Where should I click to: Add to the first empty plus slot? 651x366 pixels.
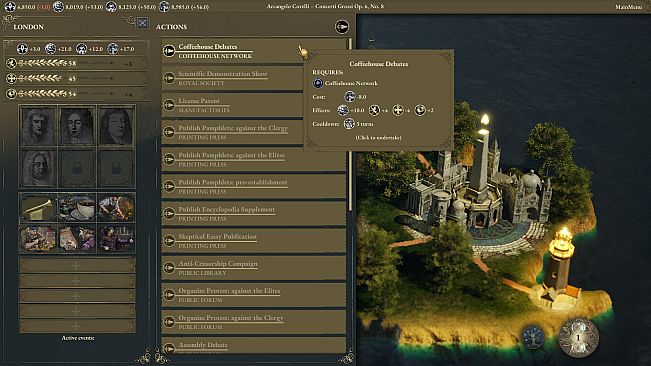click(77, 266)
